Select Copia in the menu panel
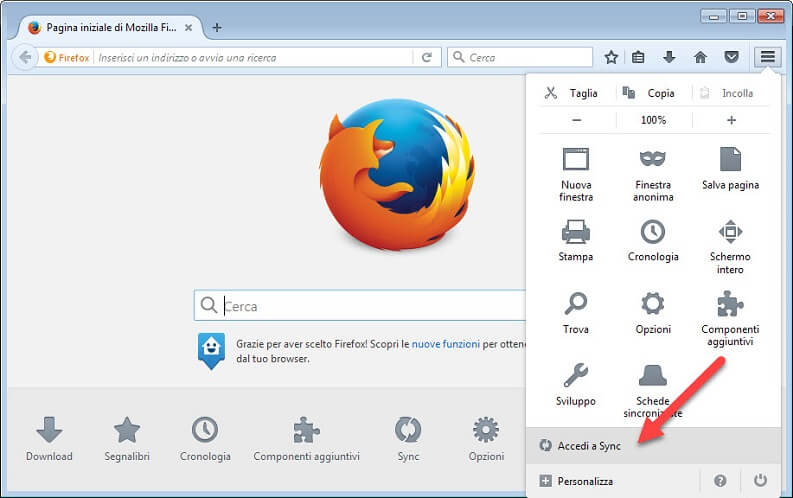 coord(648,93)
